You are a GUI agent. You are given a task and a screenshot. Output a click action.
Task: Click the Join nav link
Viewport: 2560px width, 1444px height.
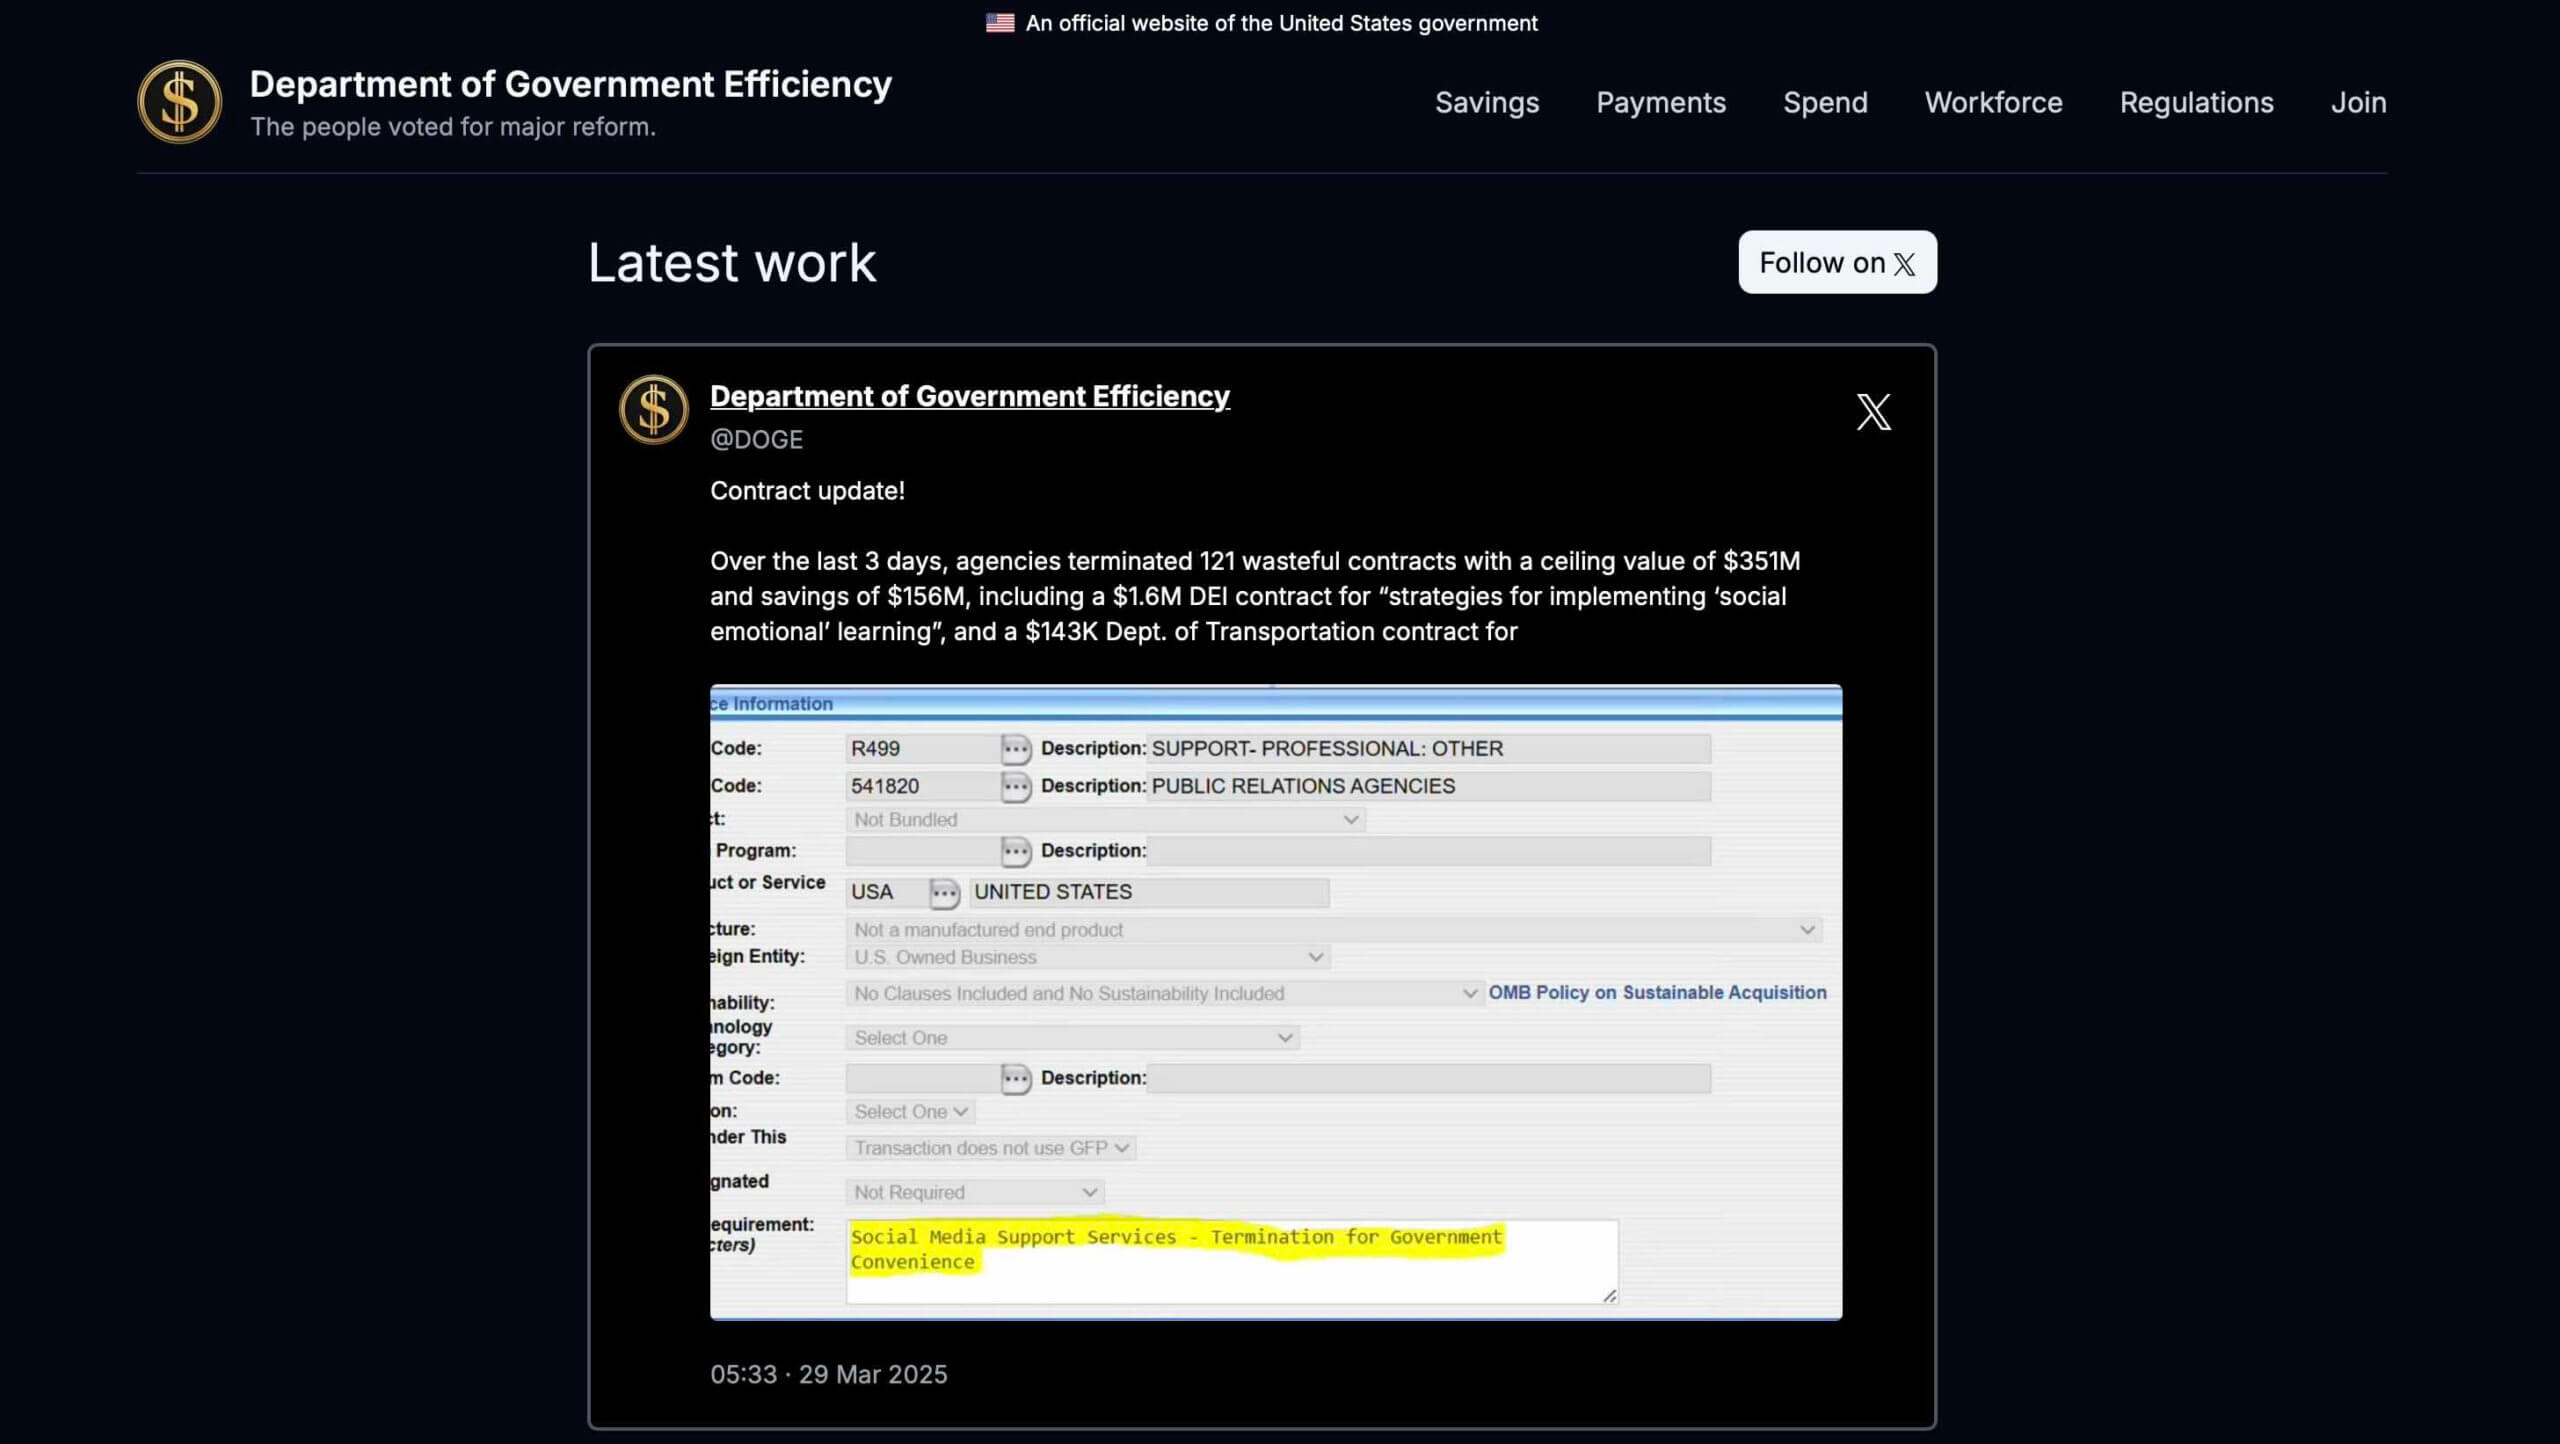(2358, 102)
